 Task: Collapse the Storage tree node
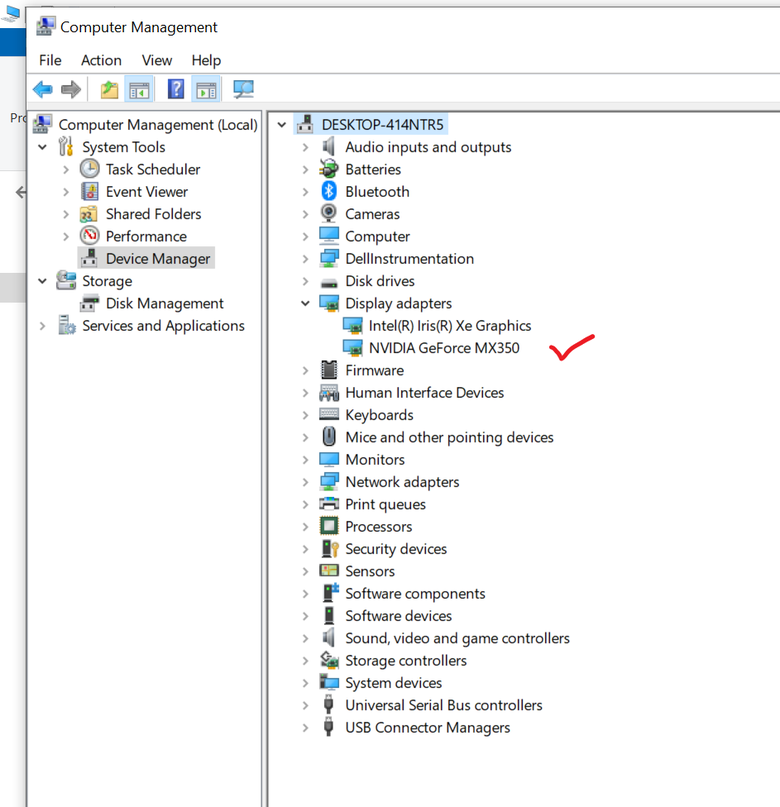click(43, 281)
